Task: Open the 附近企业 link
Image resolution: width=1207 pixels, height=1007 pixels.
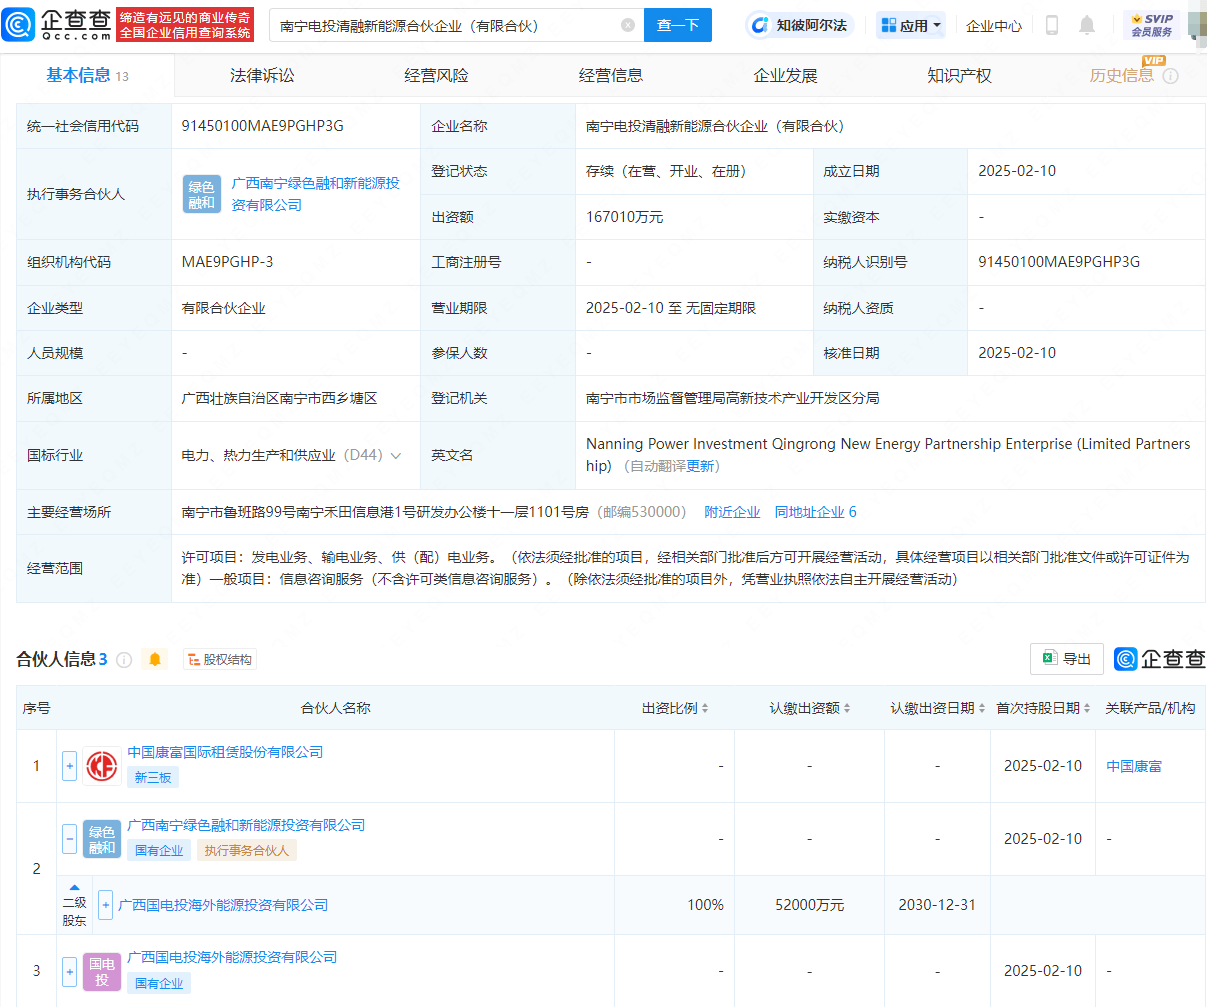Action: [731, 512]
